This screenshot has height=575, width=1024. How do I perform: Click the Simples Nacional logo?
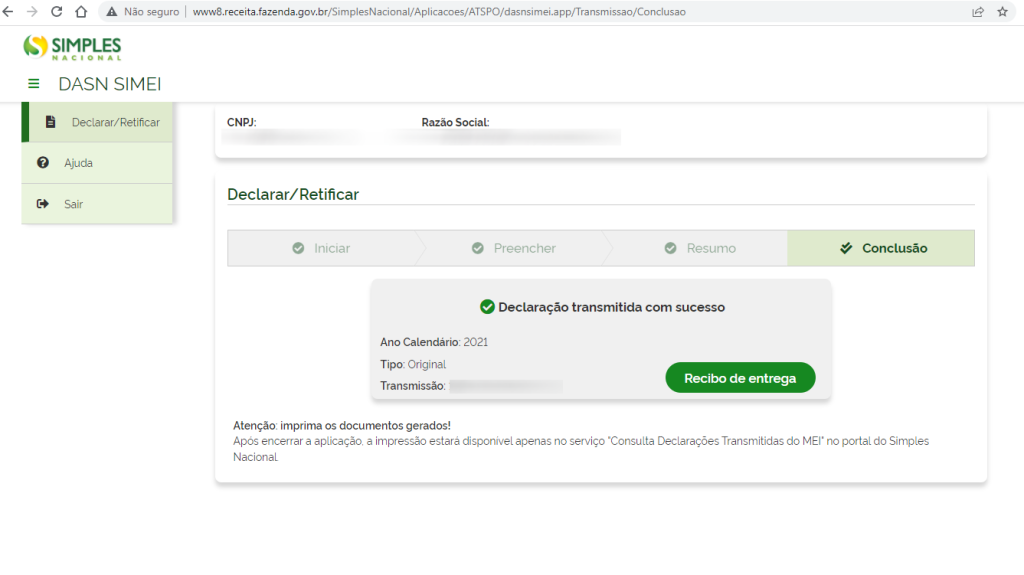click(x=72, y=47)
